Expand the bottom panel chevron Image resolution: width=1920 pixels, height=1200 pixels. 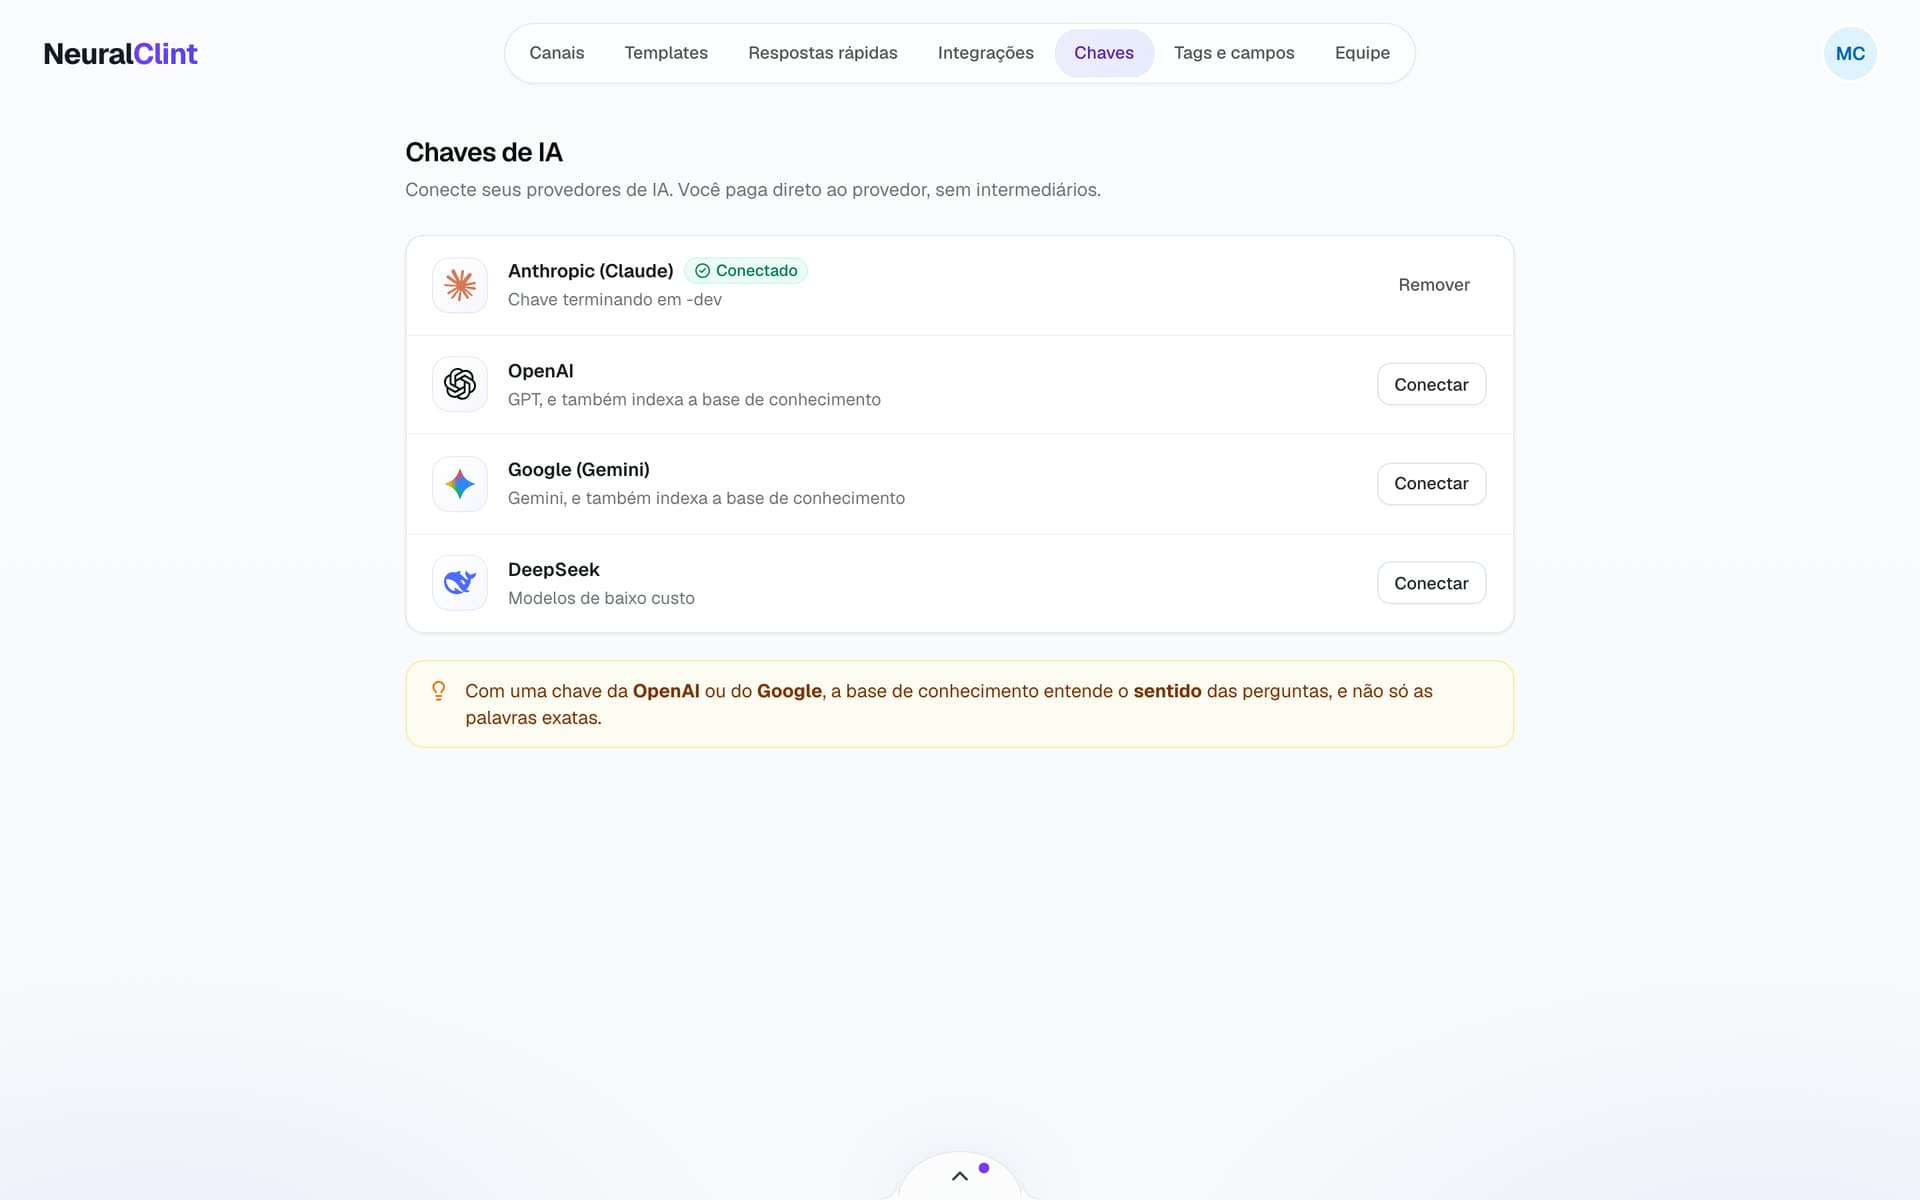coord(960,1176)
